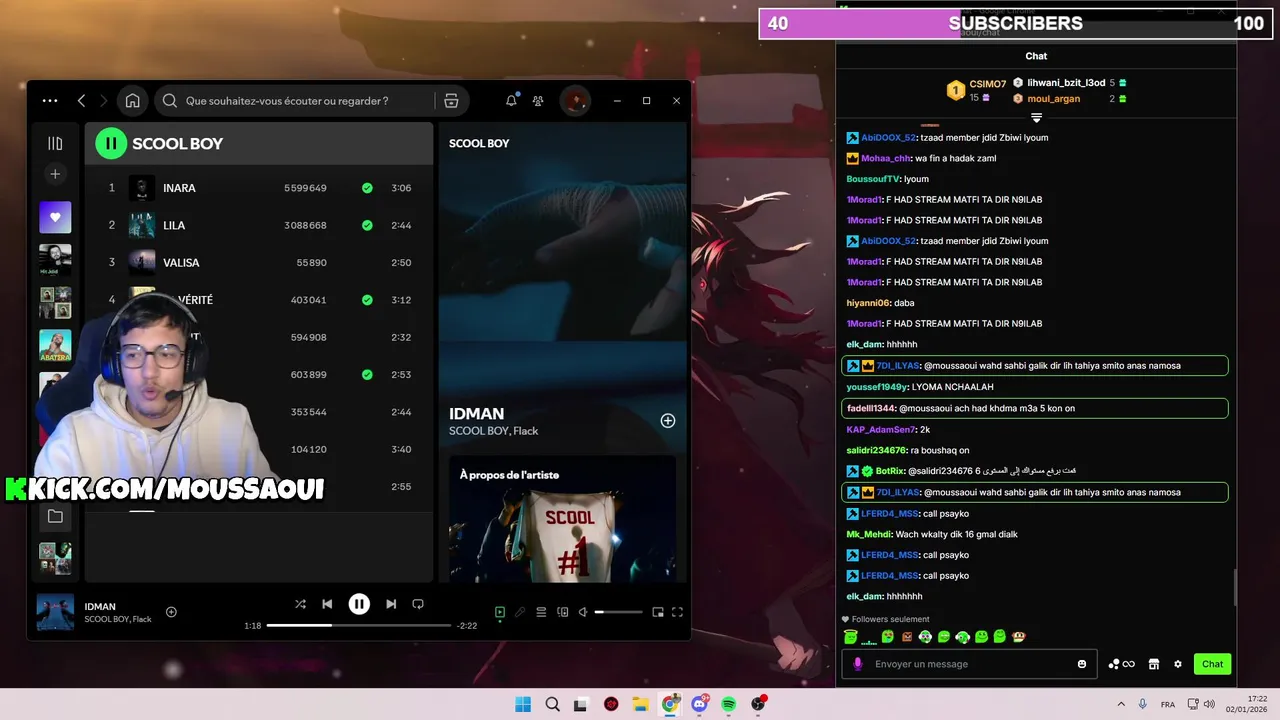Click the Kick chat message field
This screenshot has height=720, width=1280.
pos(968,664)
